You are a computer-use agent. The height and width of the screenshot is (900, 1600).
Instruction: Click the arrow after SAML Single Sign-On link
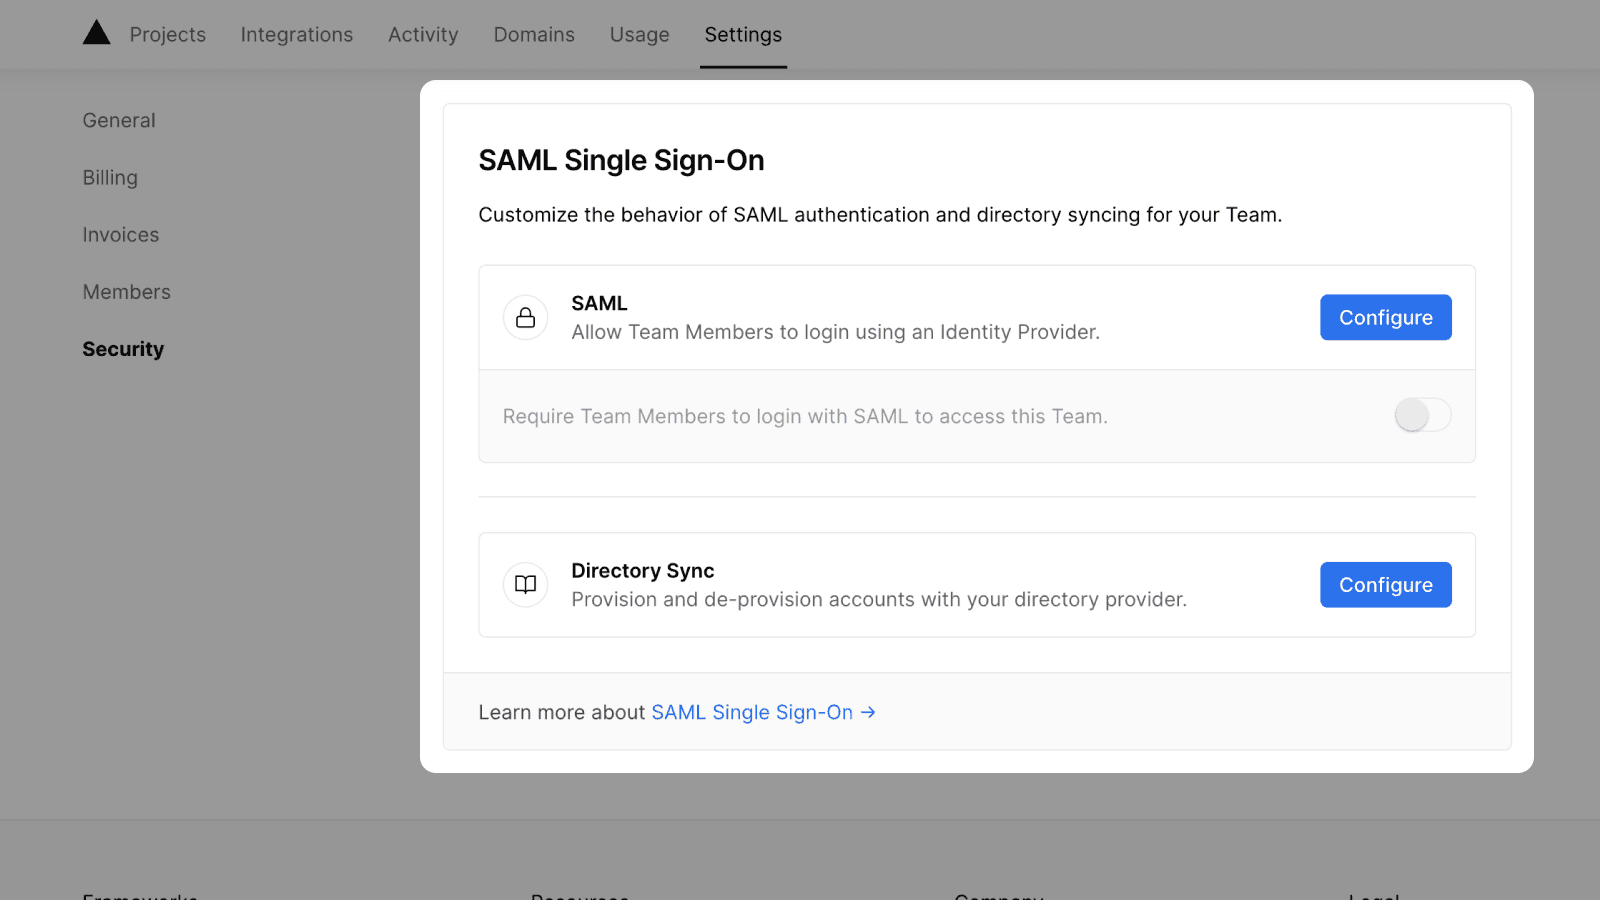coord(868,712)
